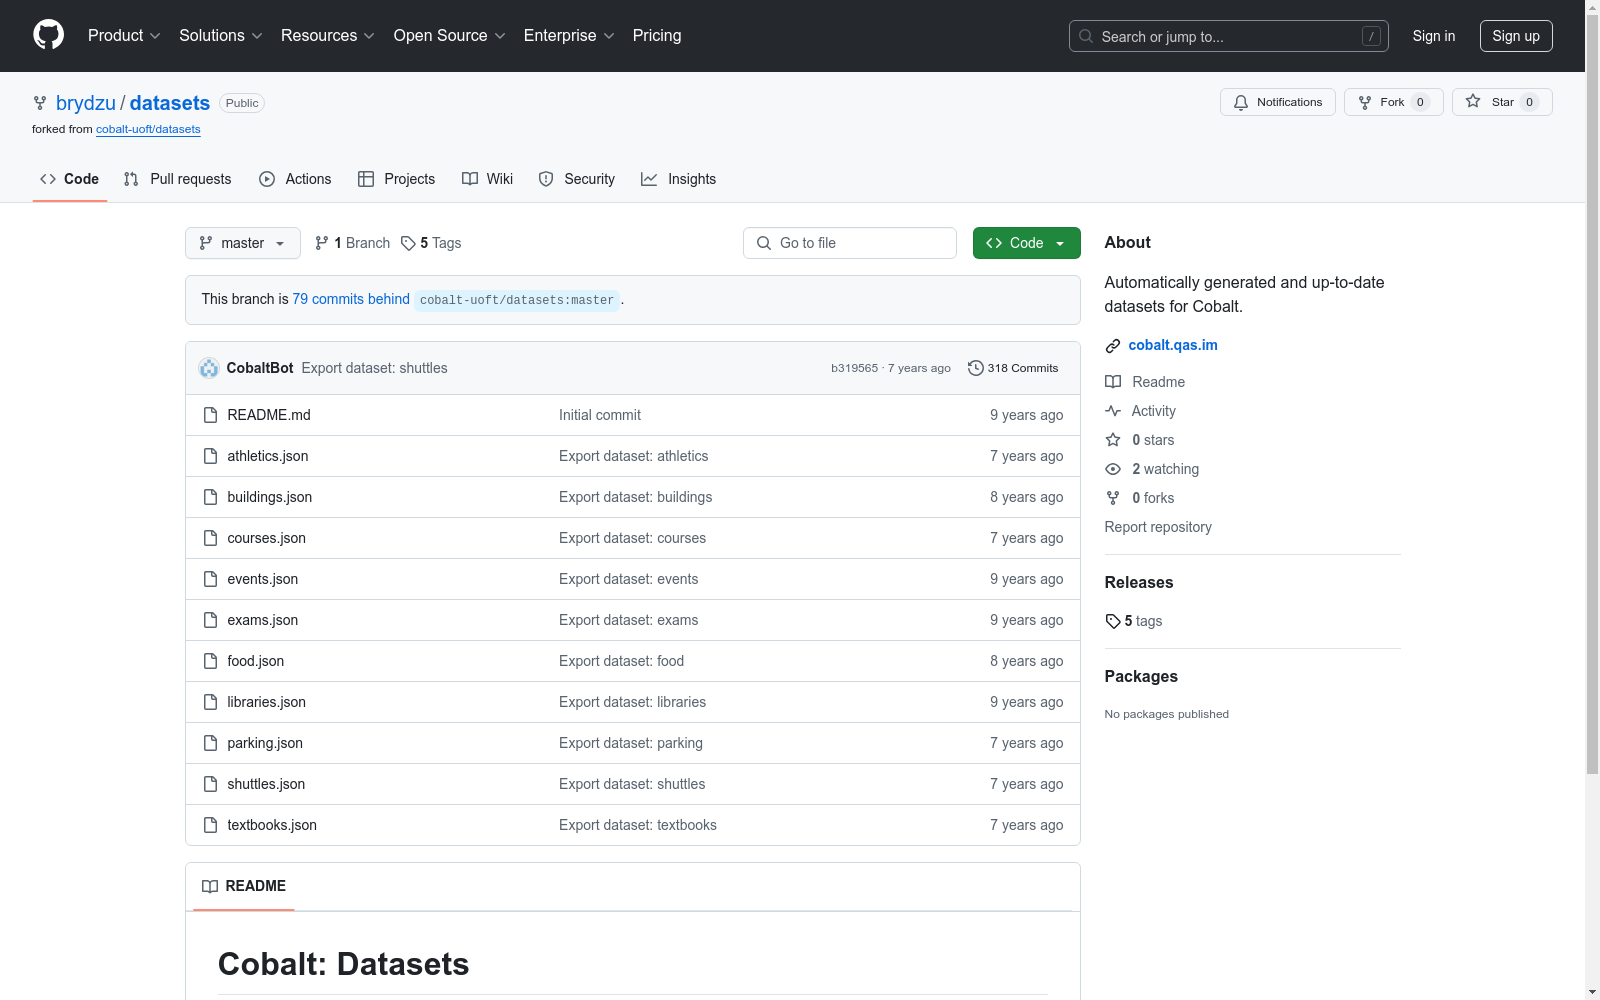This screenshot has width=1600, height=1000.
Task: Open the Pull requests tab
Action: coord(177,179)
